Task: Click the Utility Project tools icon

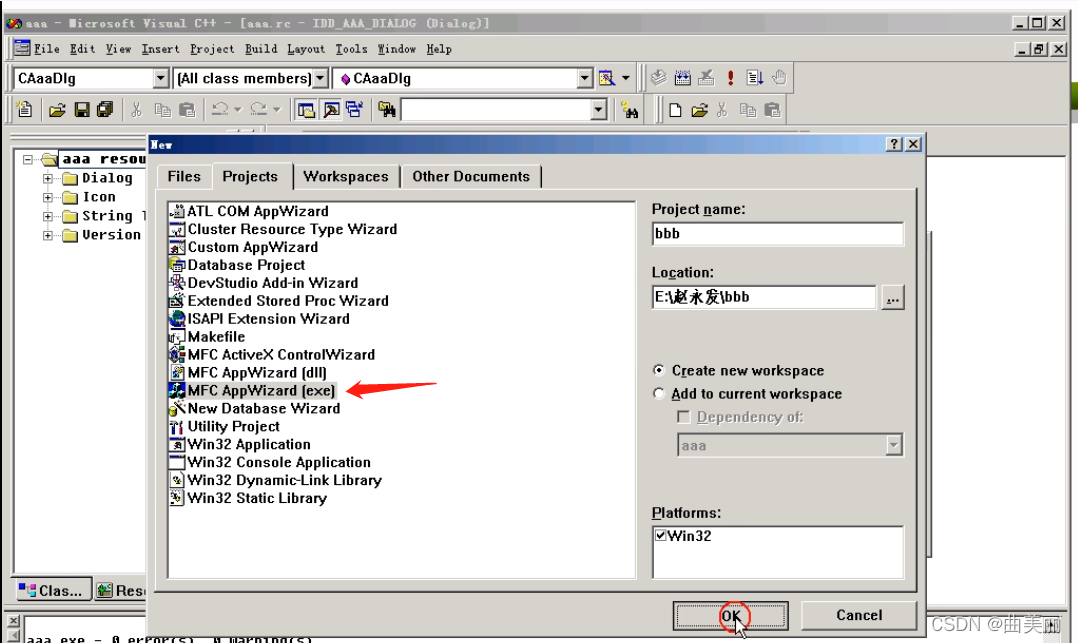Action: (177, 426)
